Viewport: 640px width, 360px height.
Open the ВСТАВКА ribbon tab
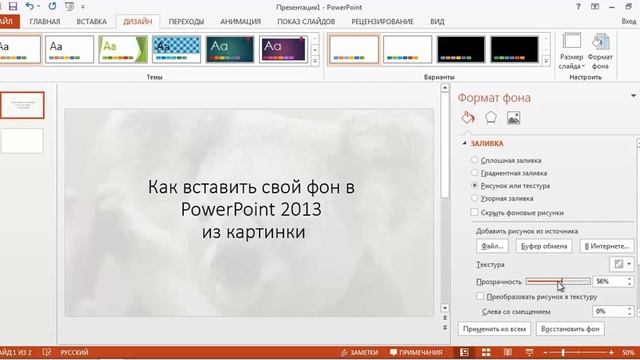[x=91, y=22]
